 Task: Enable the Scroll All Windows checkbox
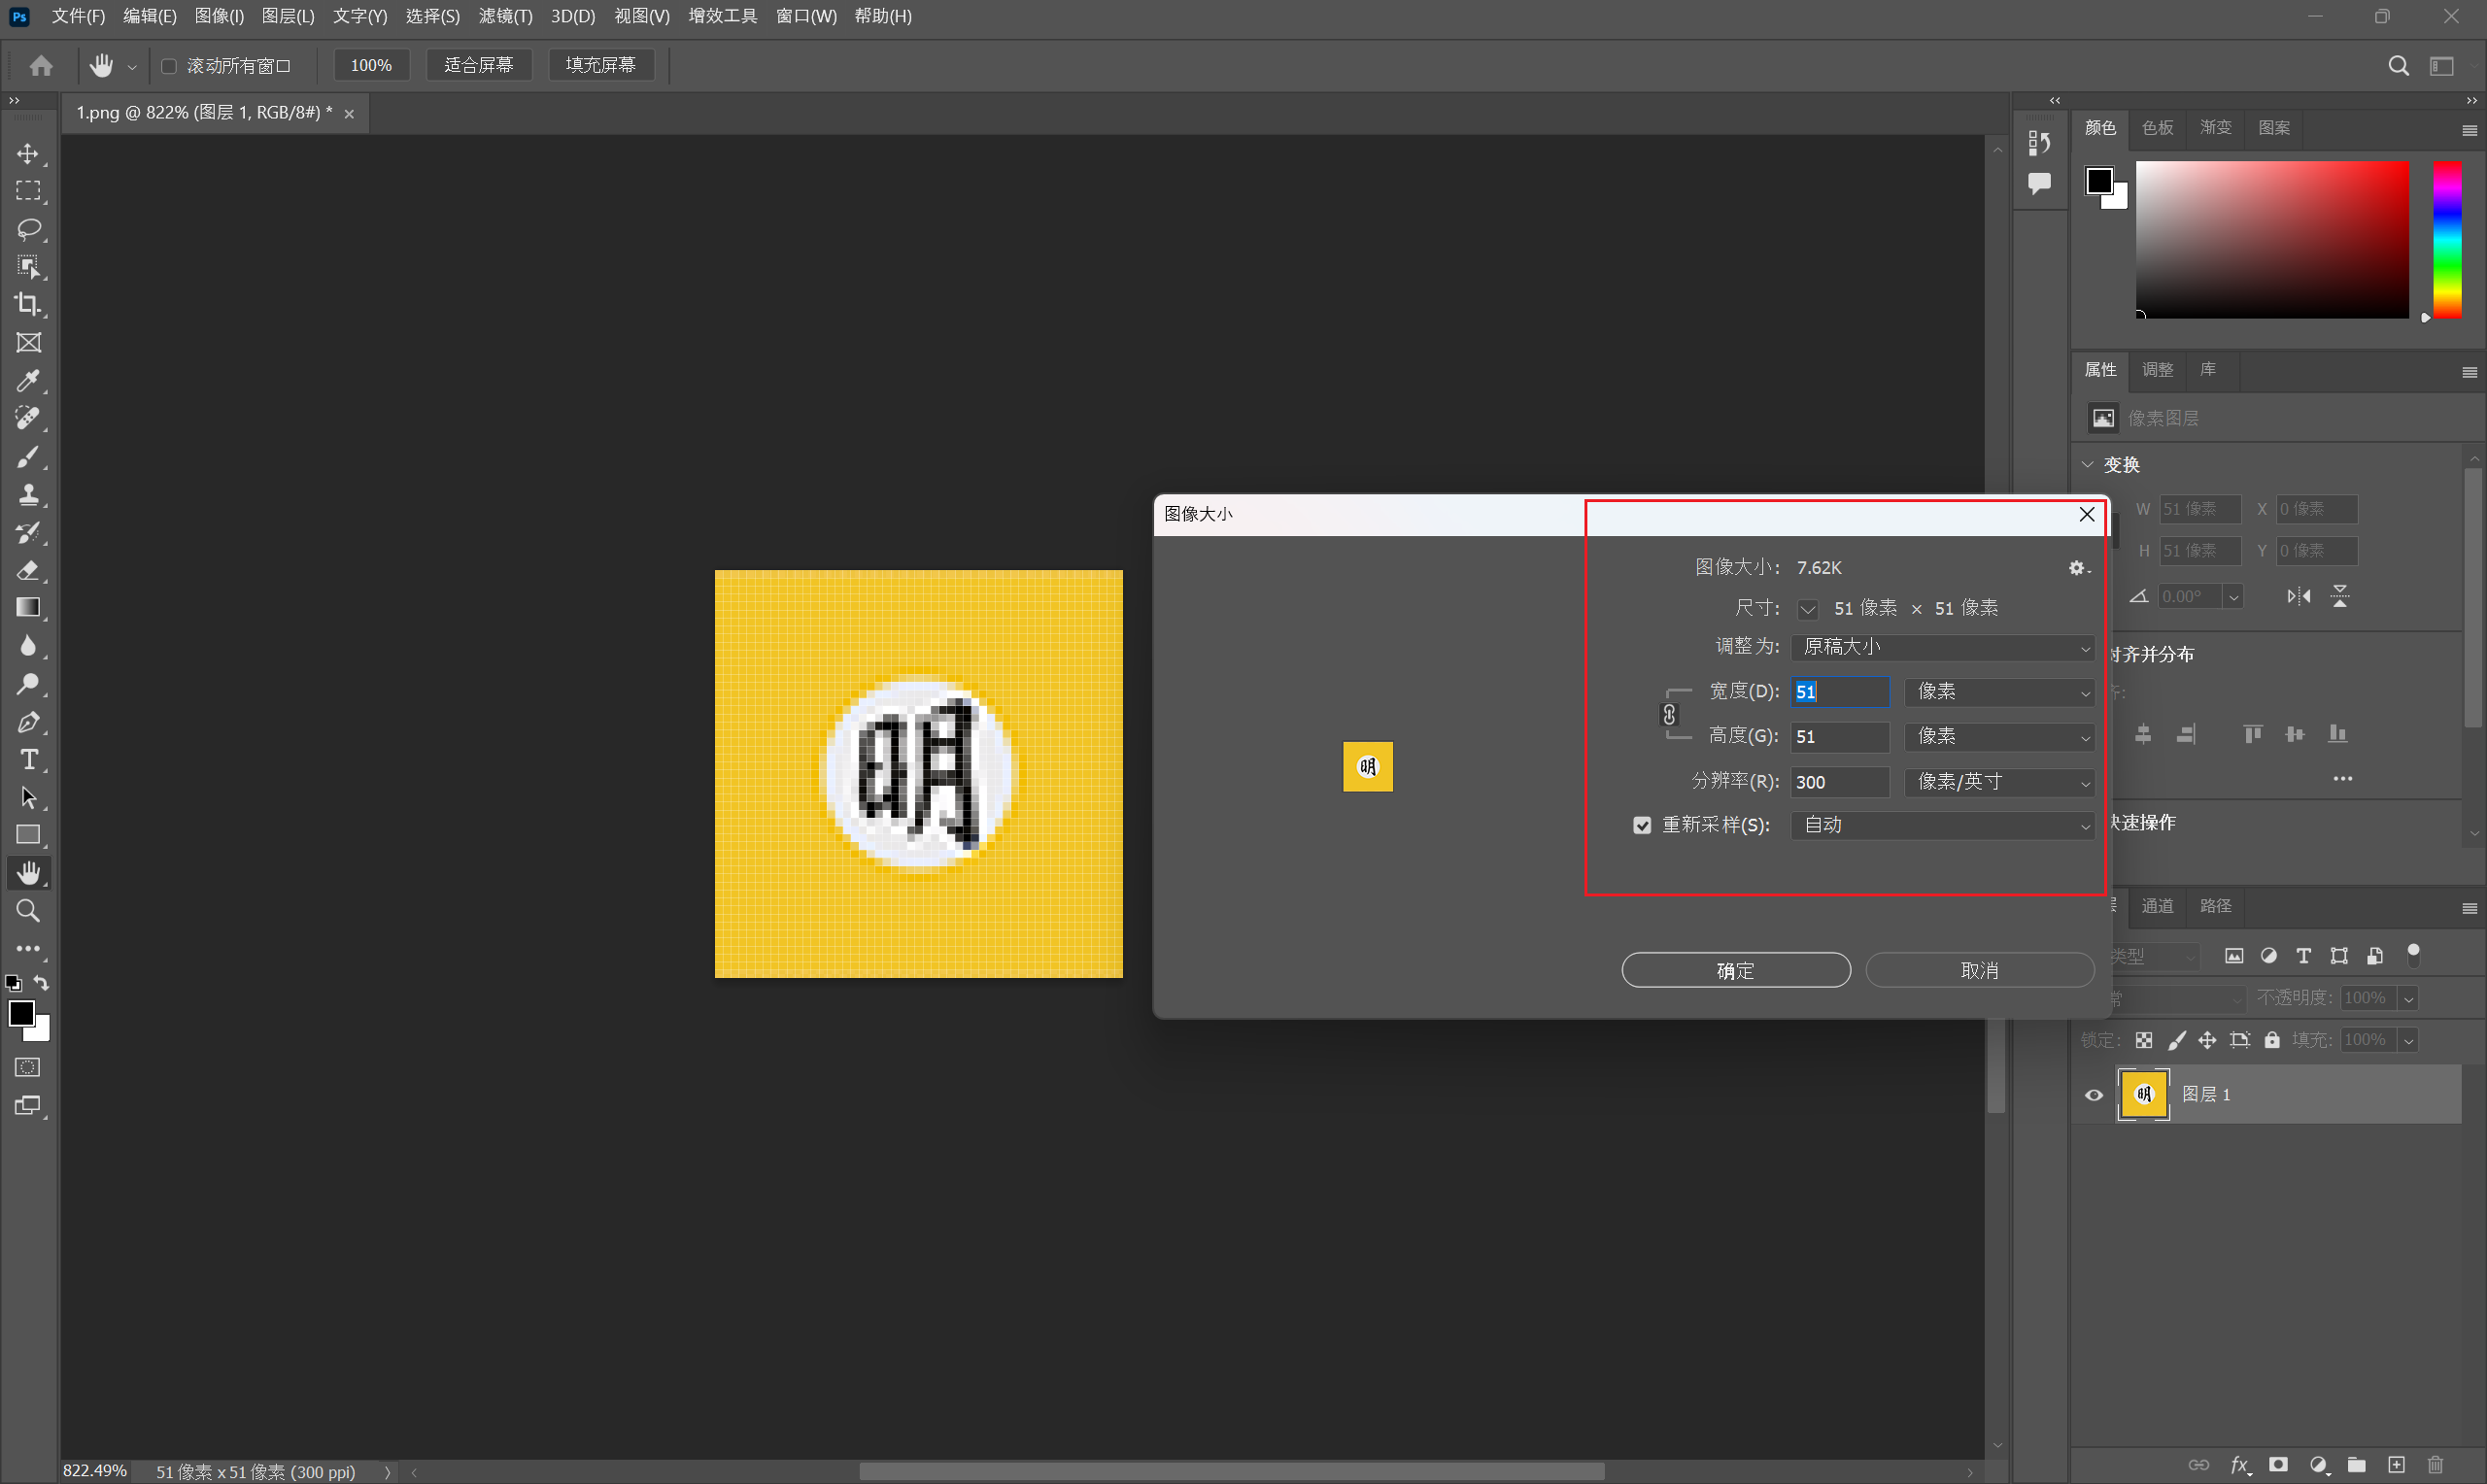point(169,66)
